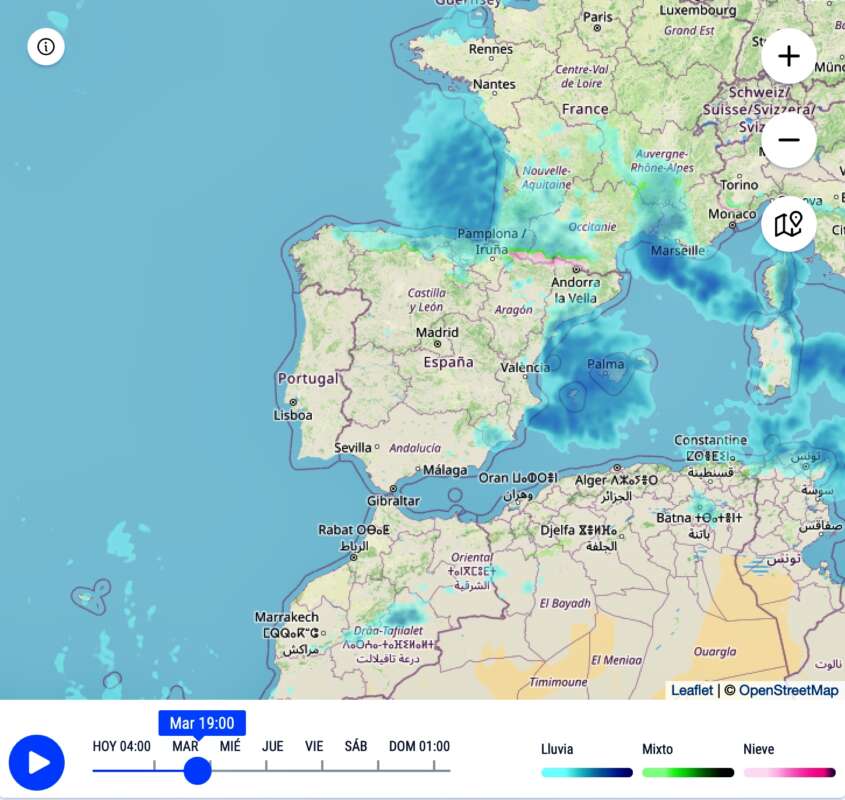Click the Mar 19:00 time tooltip

pos(202,723)
